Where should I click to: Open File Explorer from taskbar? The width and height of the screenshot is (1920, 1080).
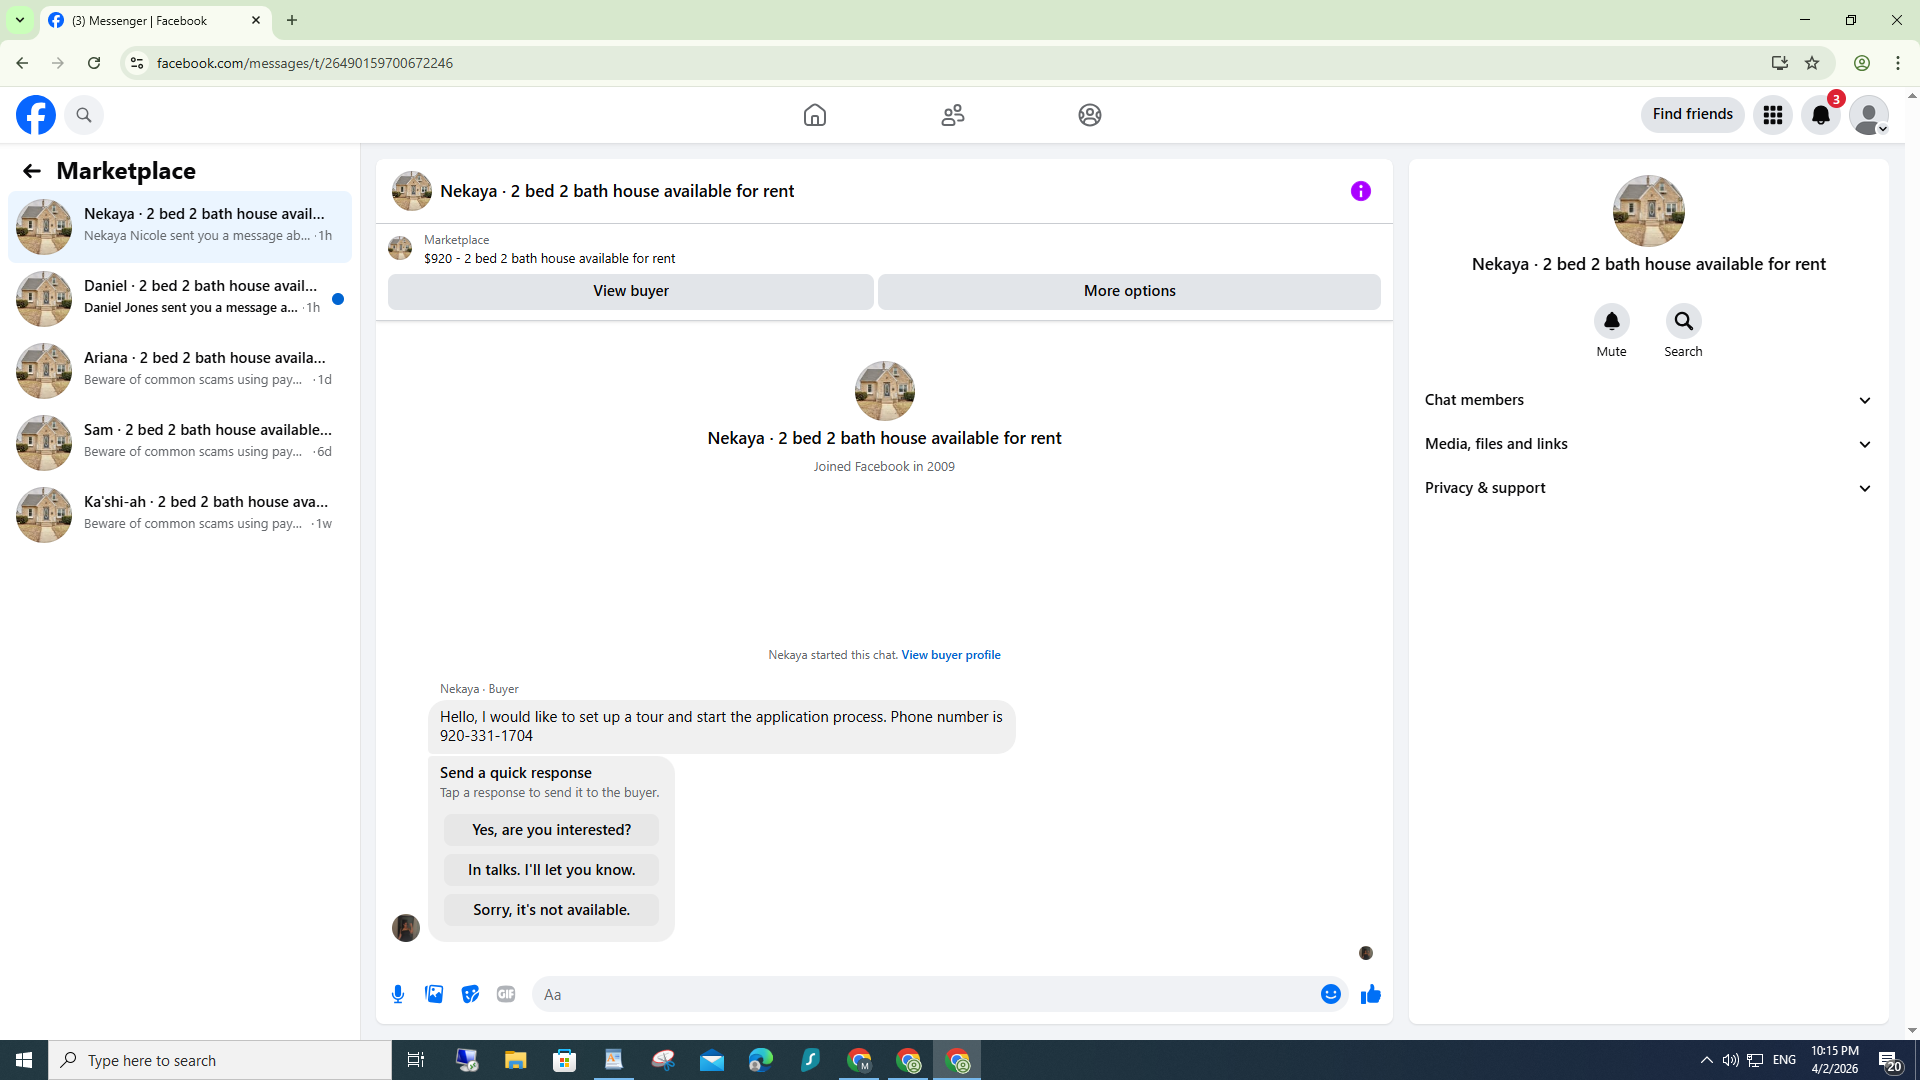(x=515, y=1060)
